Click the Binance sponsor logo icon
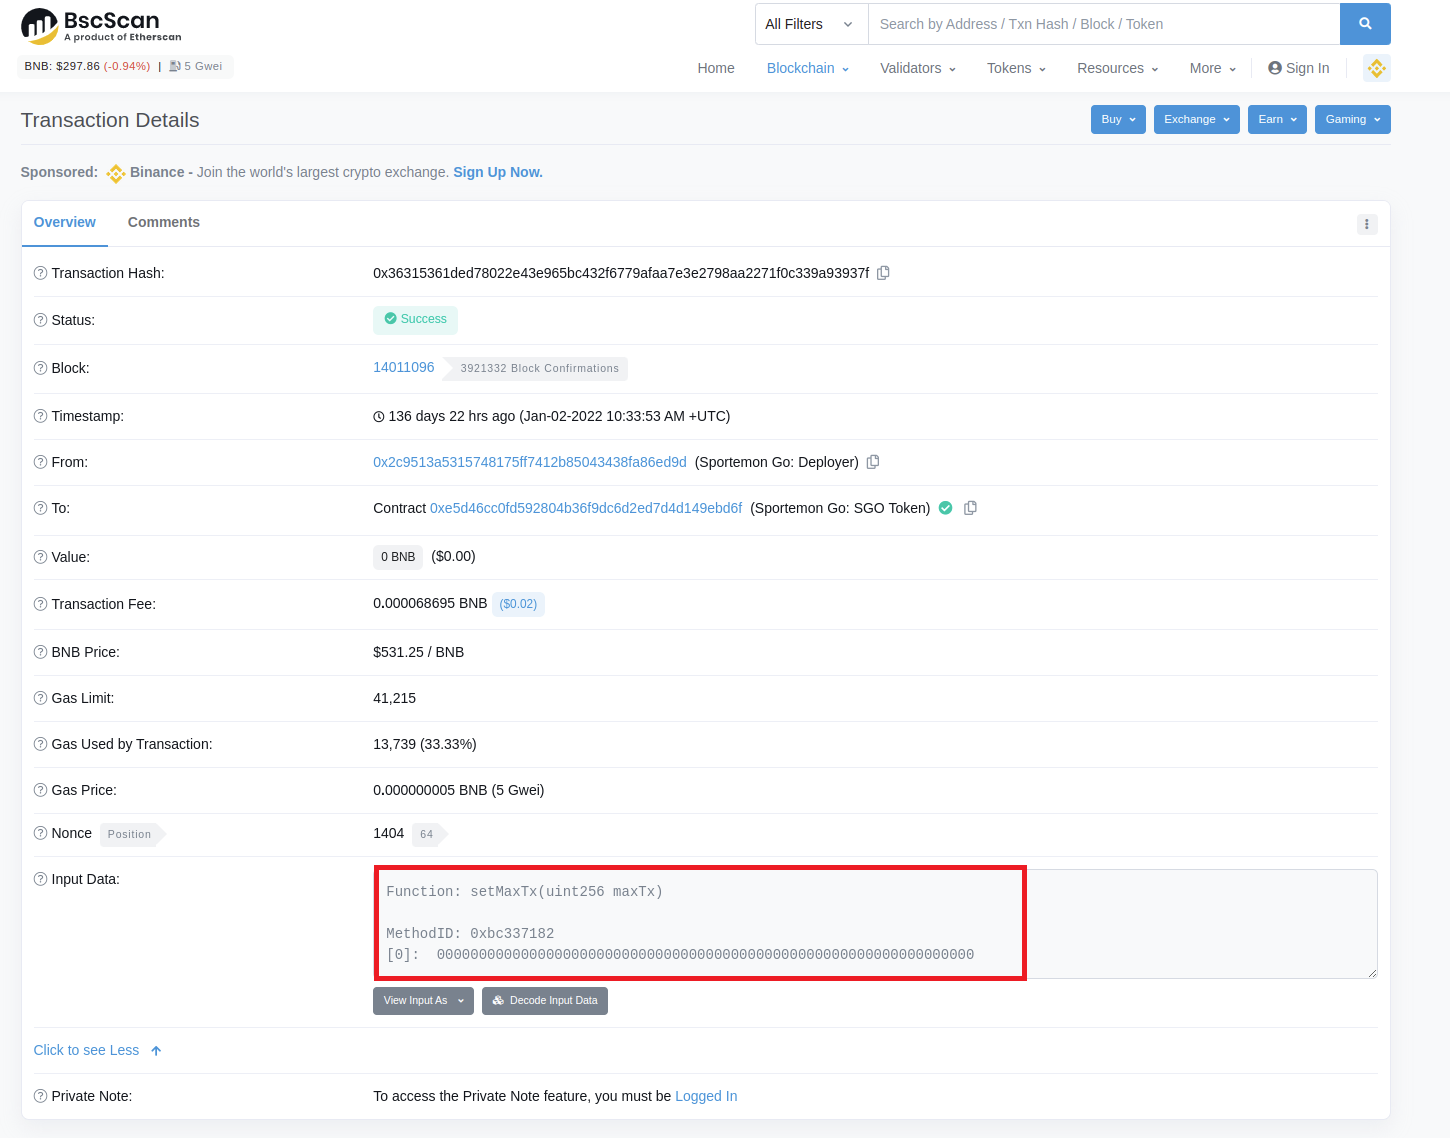Screen dimensions: 1450x1138 (x=116, y=173)
